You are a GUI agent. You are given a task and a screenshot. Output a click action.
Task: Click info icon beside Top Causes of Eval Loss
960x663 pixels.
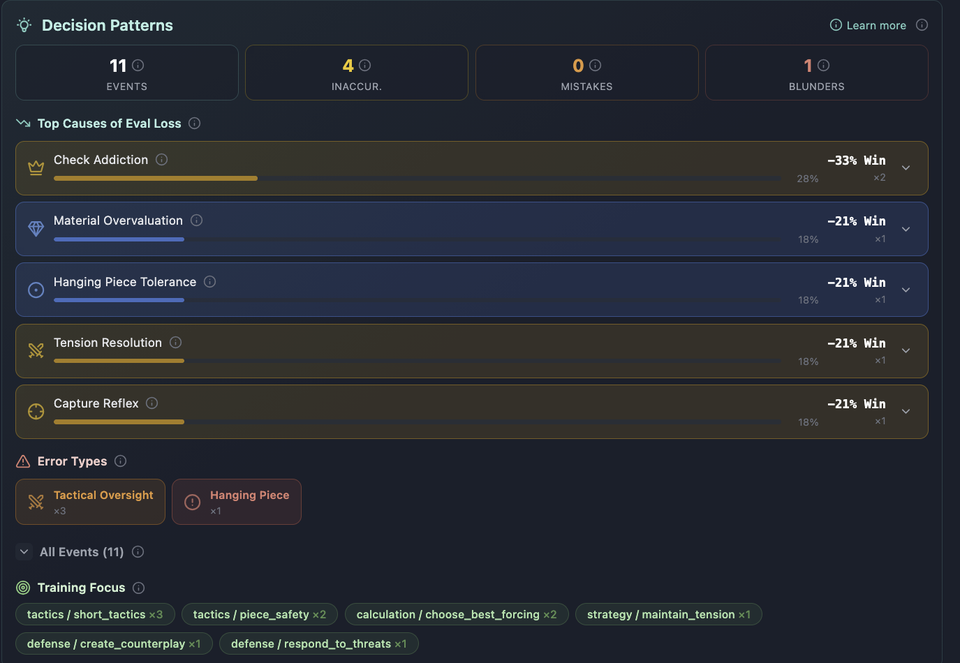coord(195,123)
